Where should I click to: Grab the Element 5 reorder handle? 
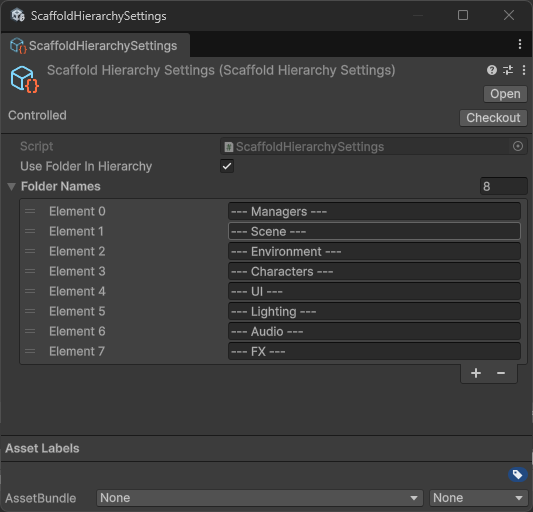click(x=30, y=311)
